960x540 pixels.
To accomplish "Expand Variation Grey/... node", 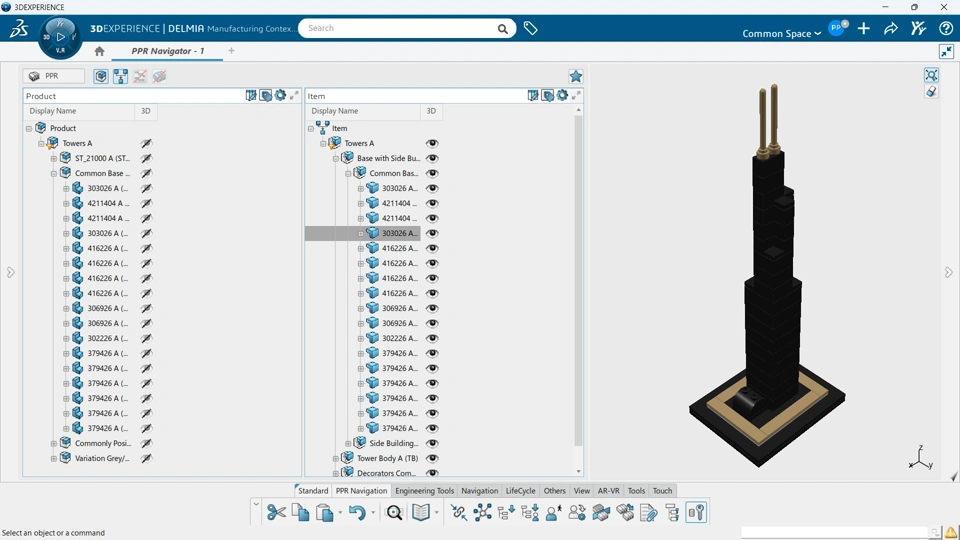I will (54, 459).
